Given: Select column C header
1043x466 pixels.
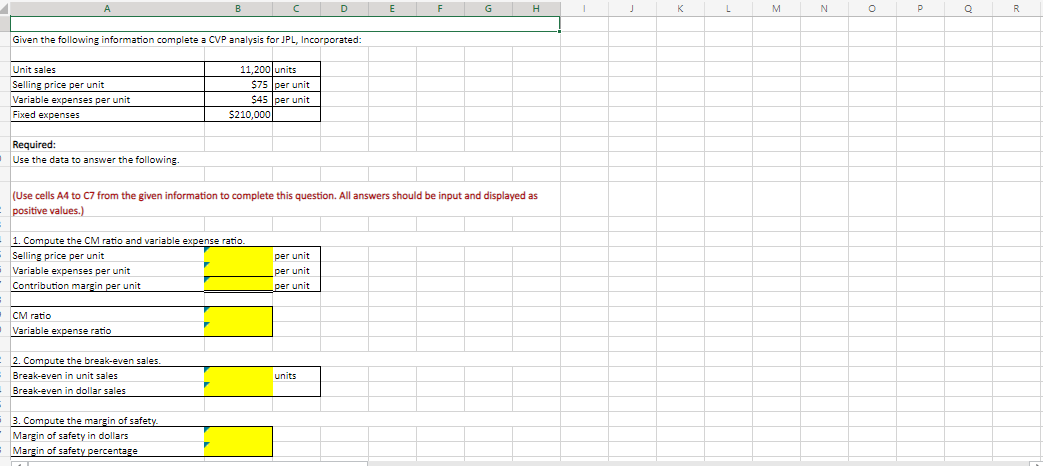Looking at the screenshot, I should (296, 9).
